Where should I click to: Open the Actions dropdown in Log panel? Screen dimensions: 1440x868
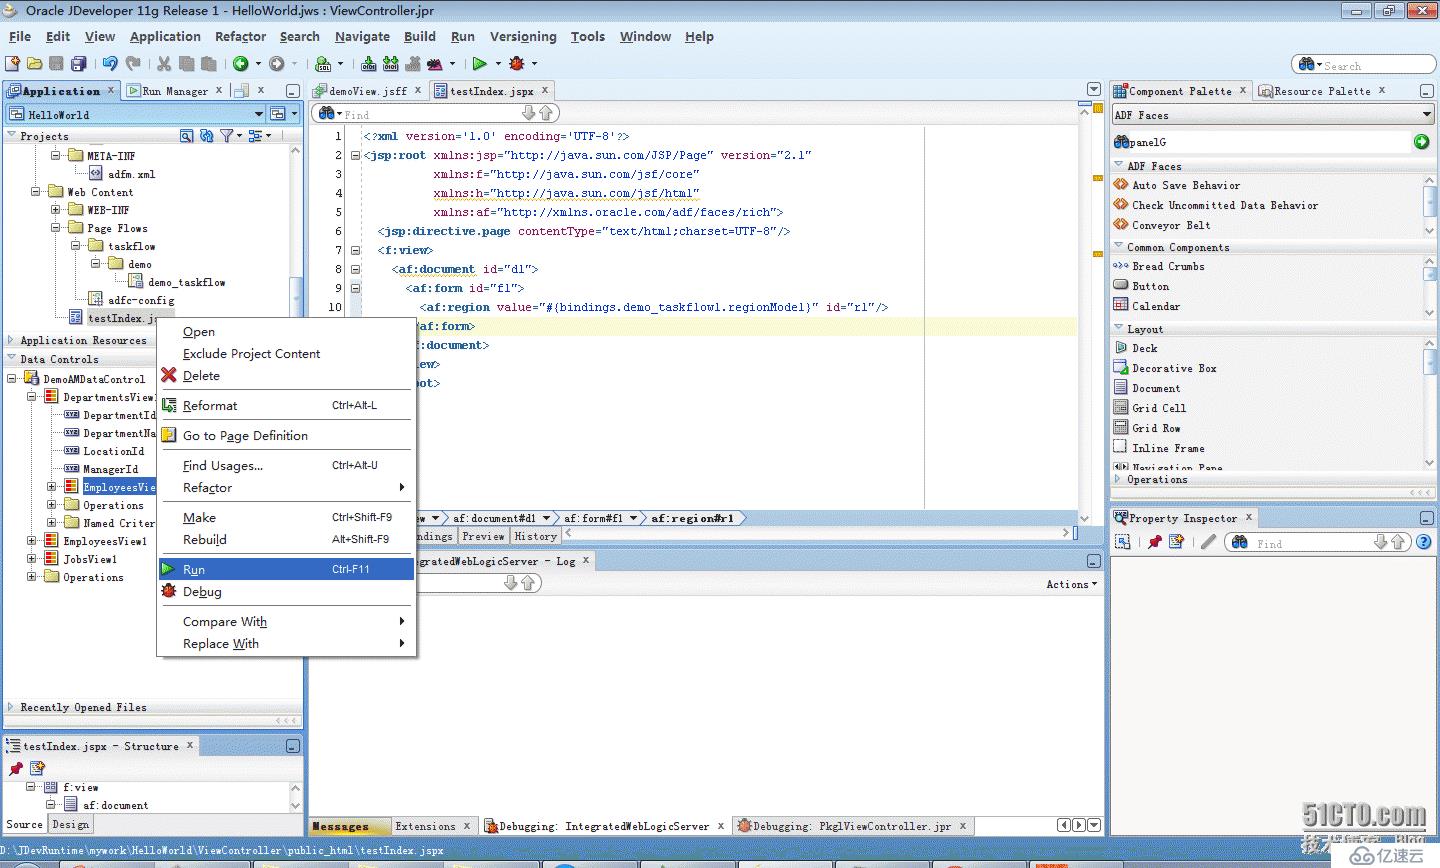click(1071, 584)
